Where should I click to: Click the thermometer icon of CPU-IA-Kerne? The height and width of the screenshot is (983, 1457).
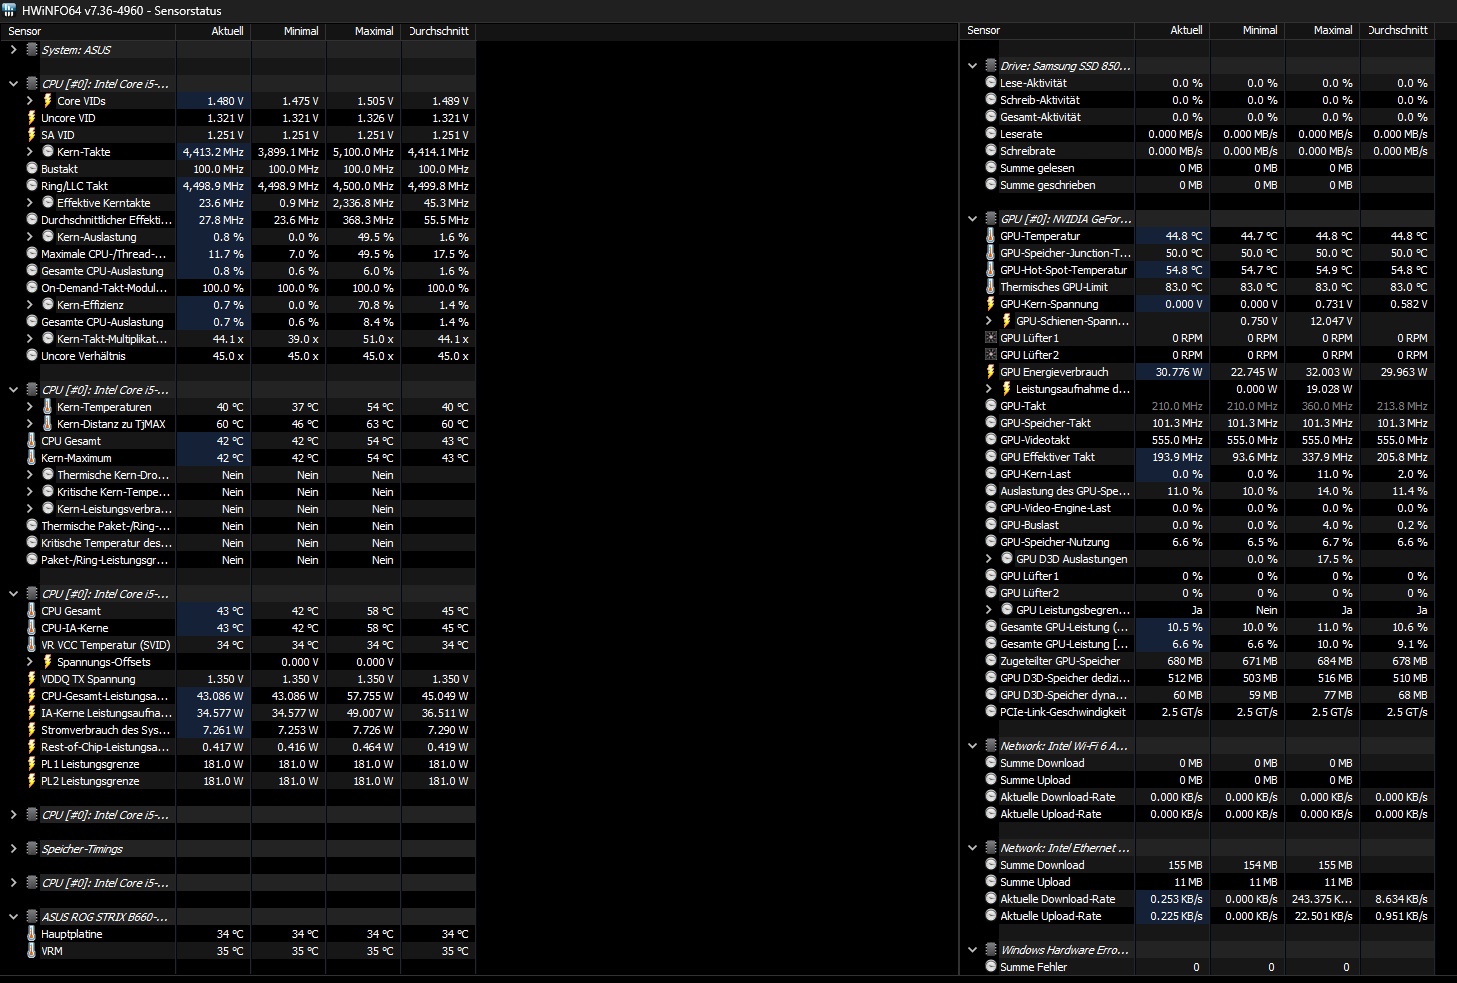(x=31, y=628)
